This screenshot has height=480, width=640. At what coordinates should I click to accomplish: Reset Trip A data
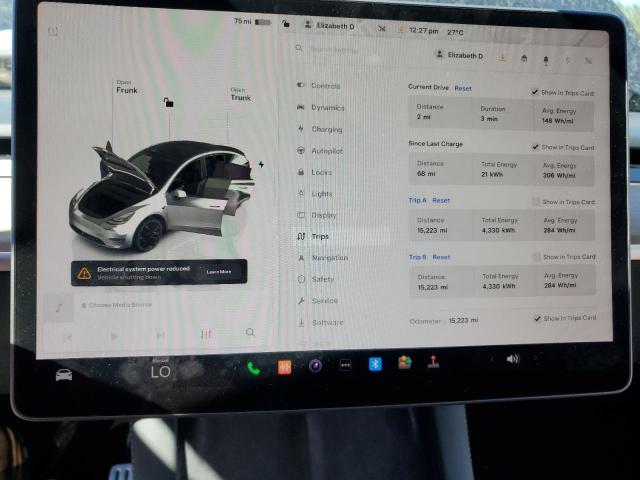coord(441,200)
